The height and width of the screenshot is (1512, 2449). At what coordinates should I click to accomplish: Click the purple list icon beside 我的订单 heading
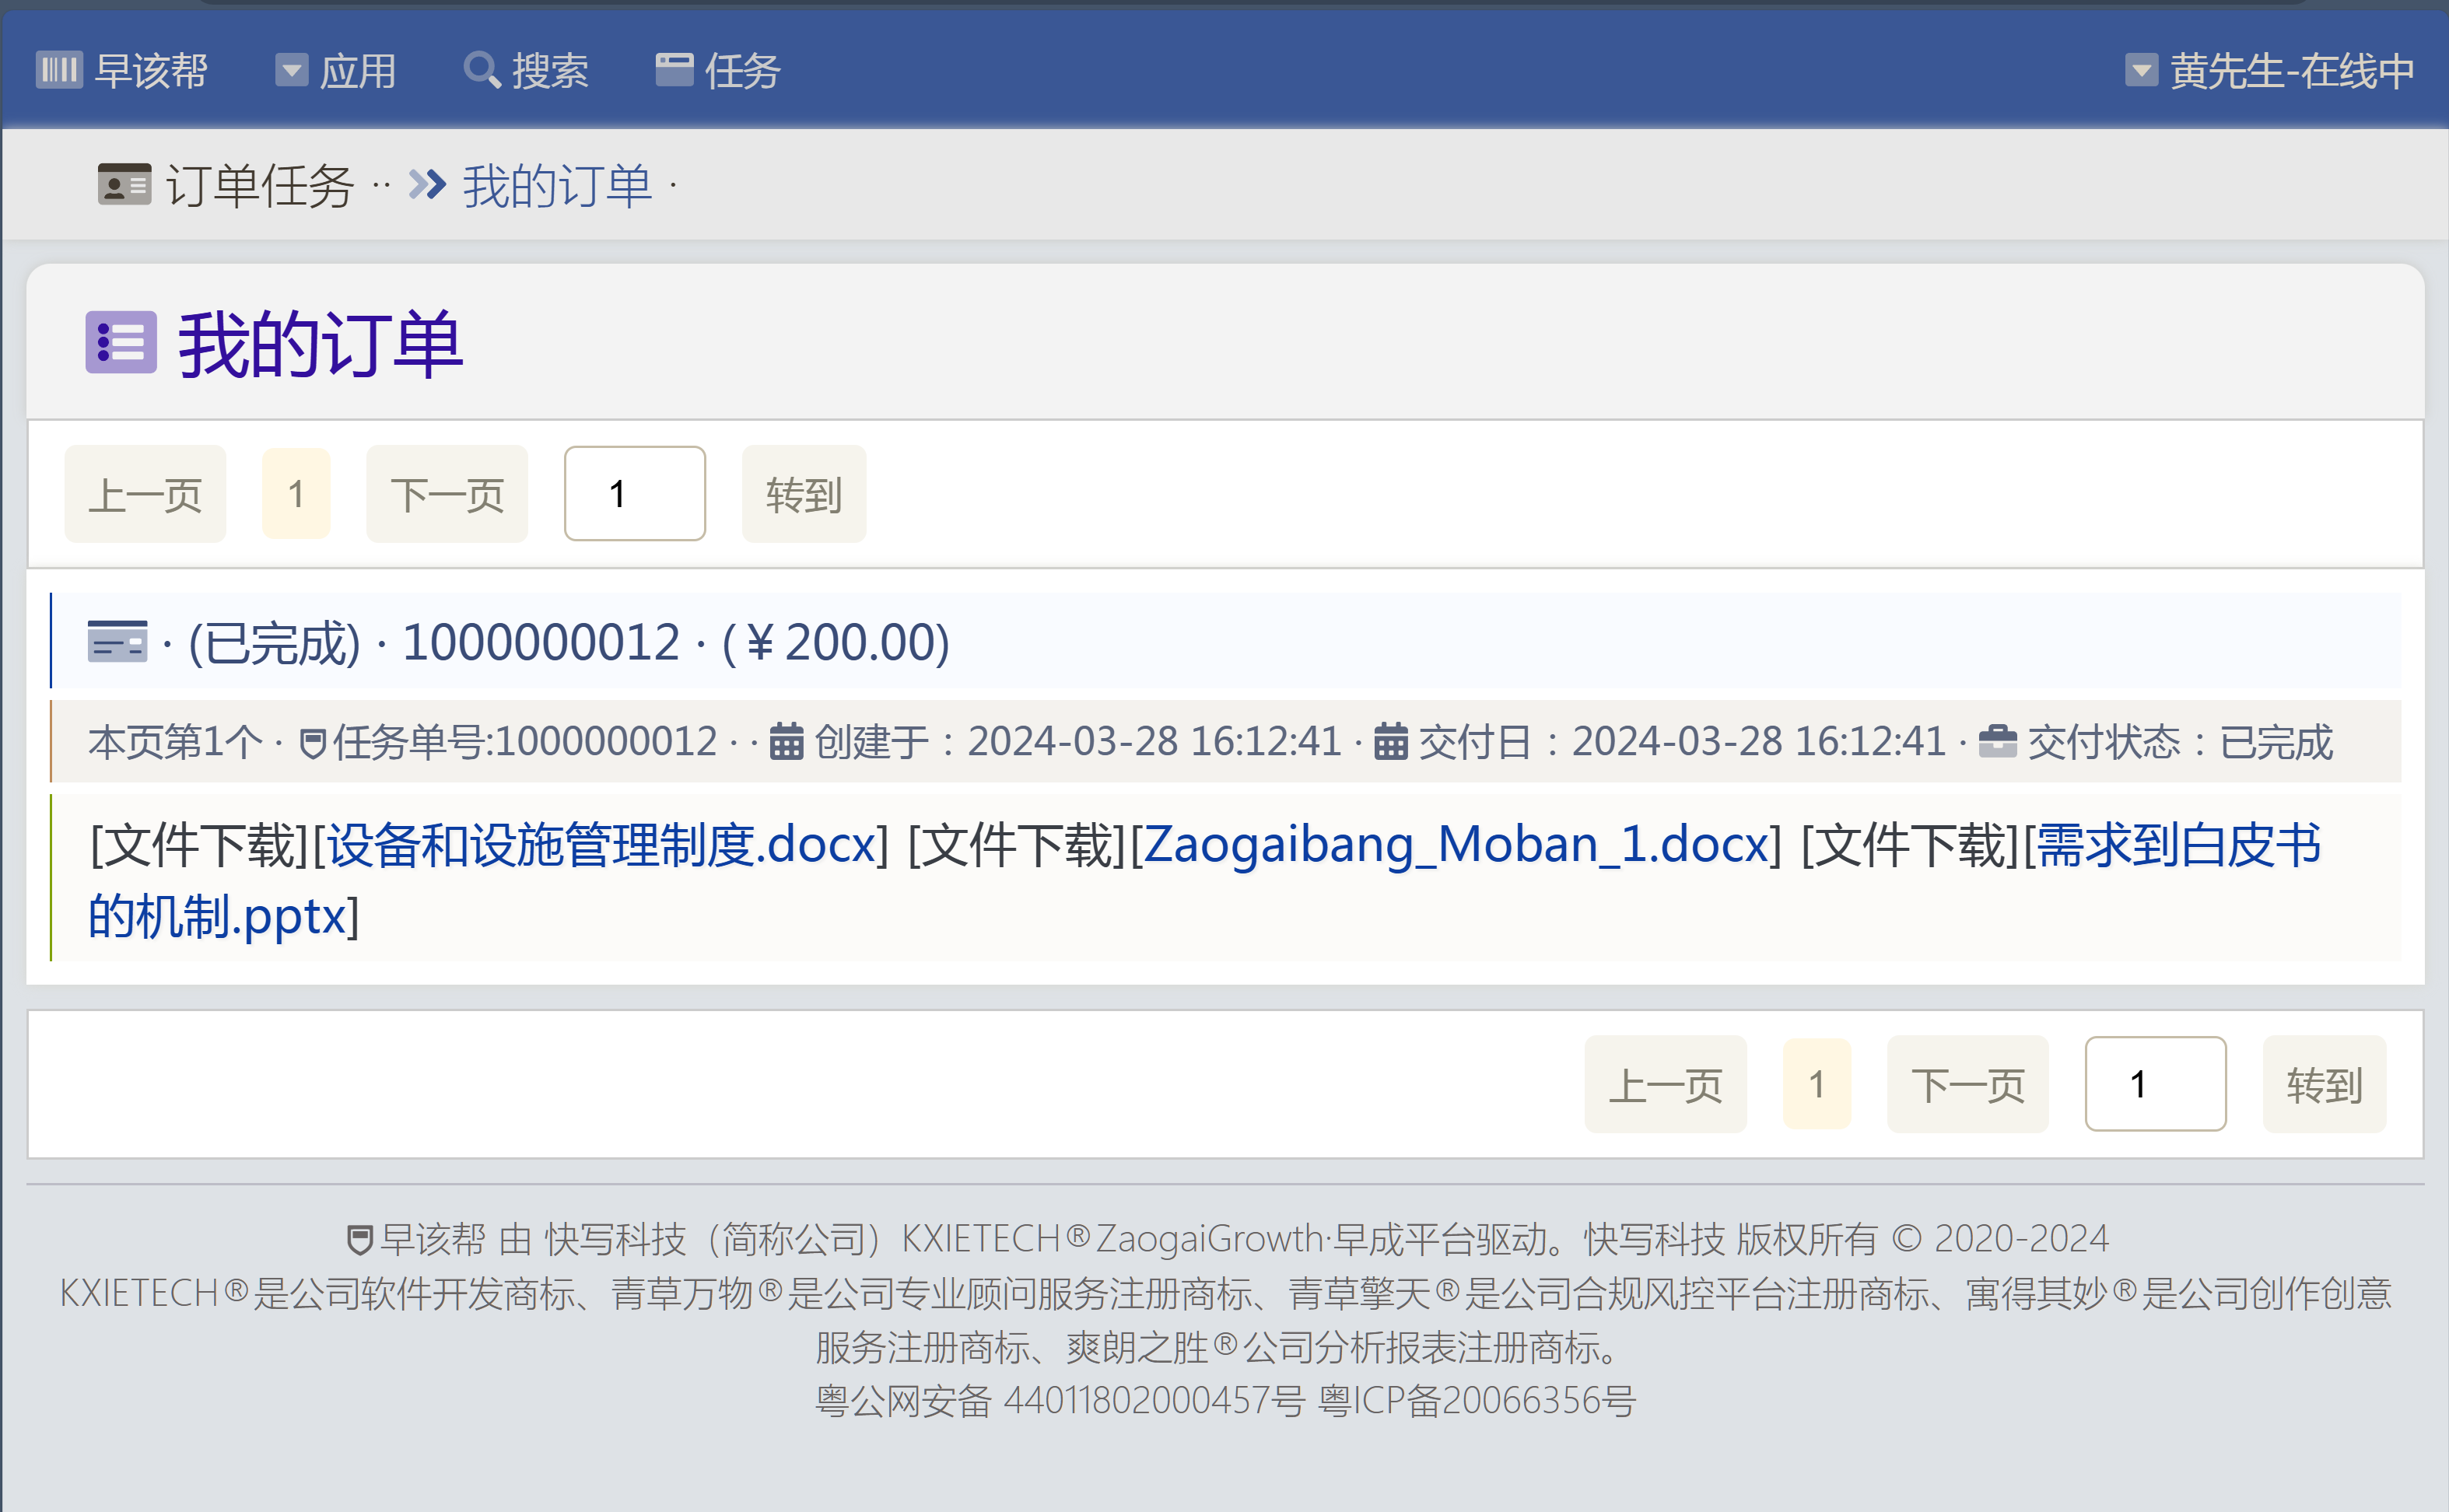[x=121, y=342]
